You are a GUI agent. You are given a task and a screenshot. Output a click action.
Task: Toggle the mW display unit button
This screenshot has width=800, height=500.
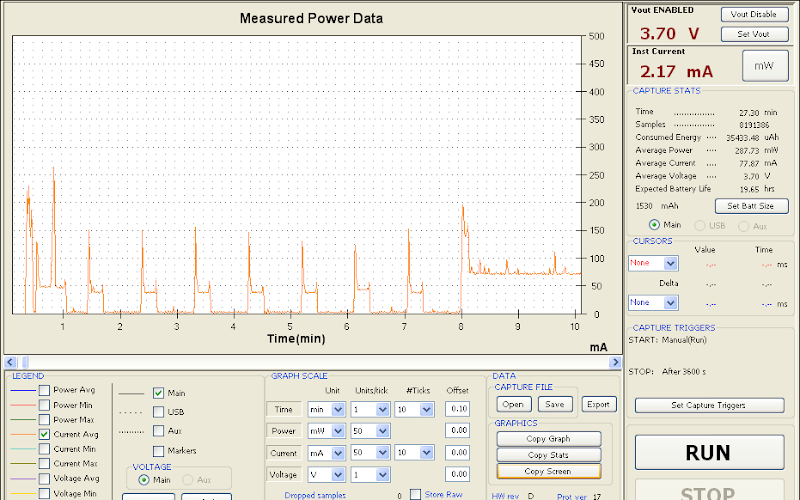point(765,66)
